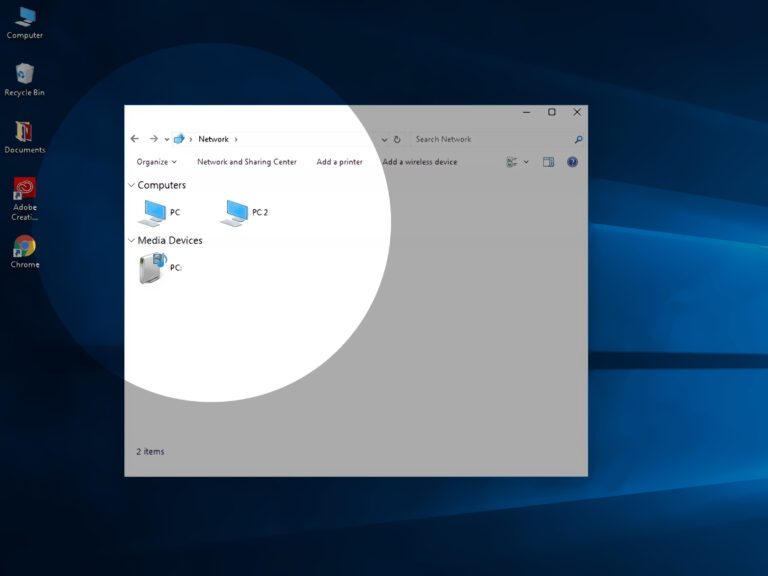The height and width of the screenshot is (576, 768).
Task: Click the network location icon in address bar
Action: [179, 139]
